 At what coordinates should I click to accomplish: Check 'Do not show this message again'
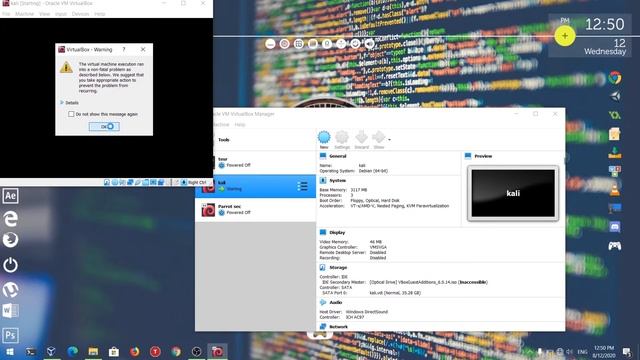pos(71,114)
